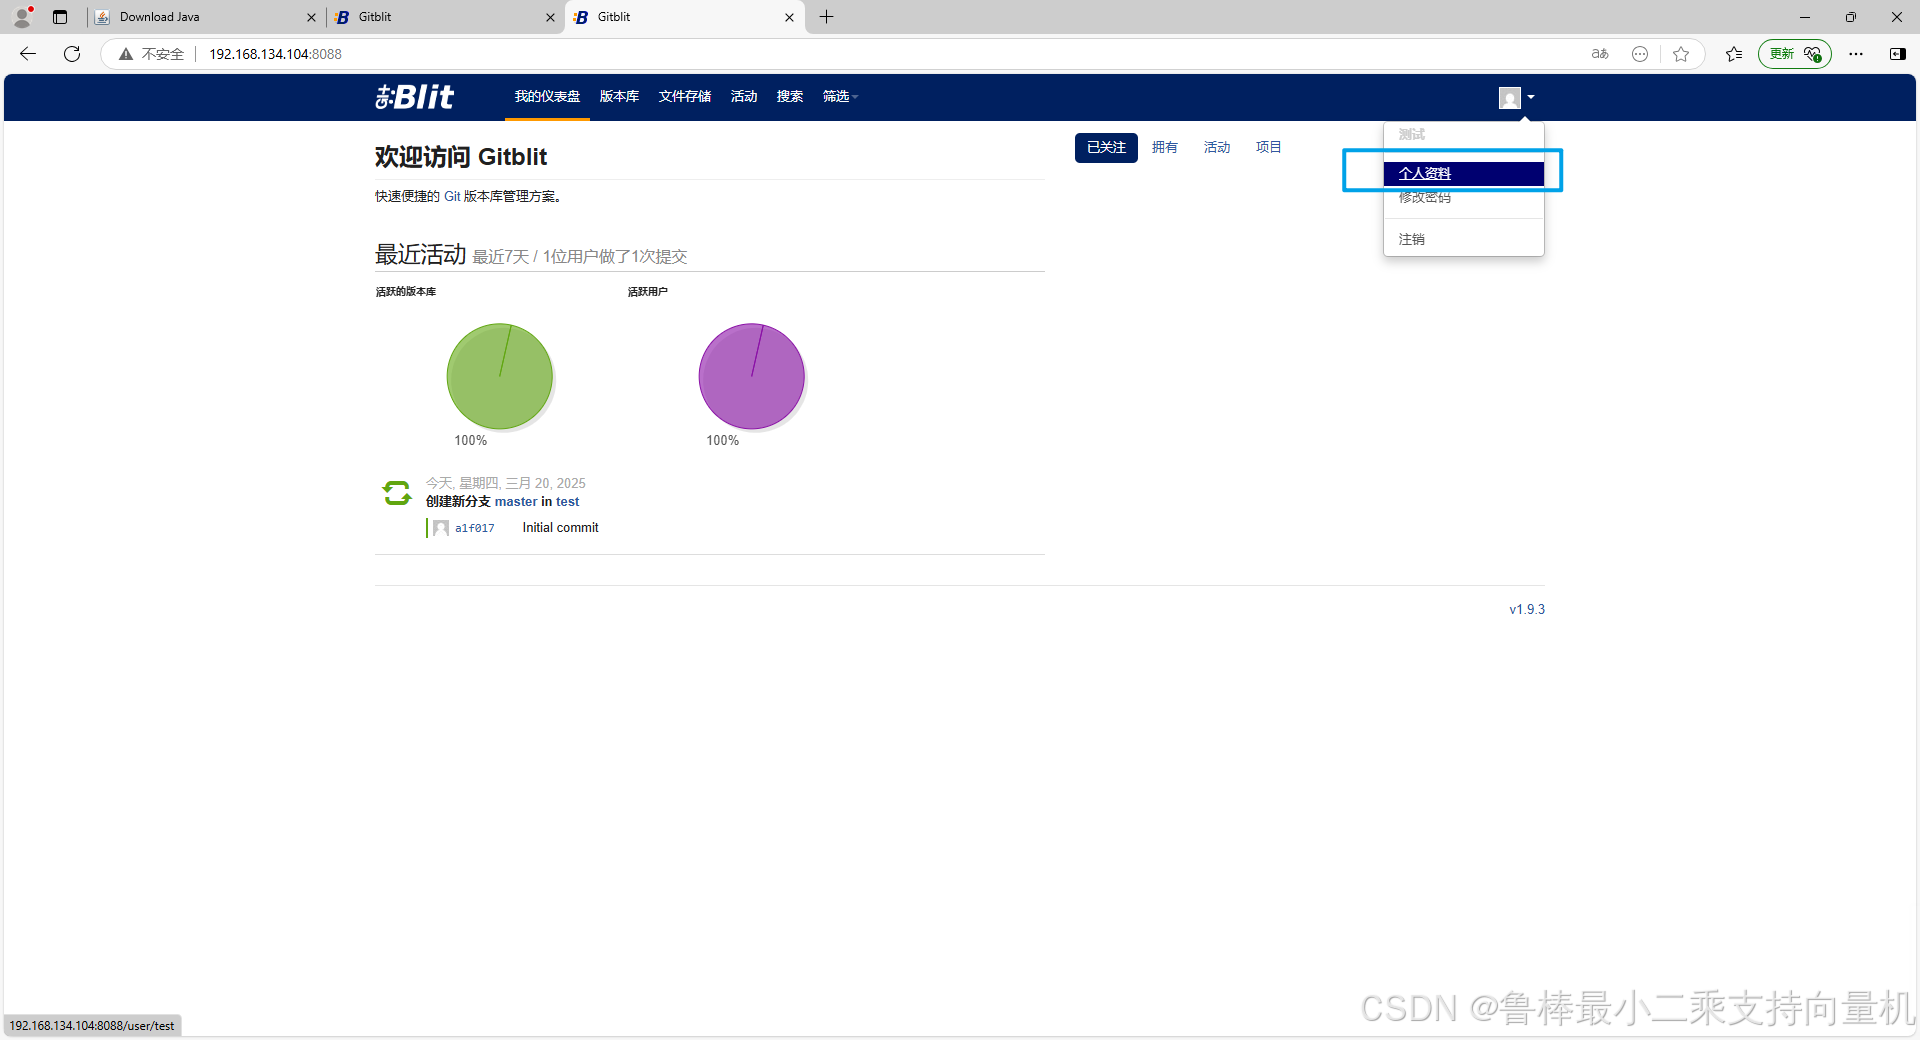The width and height of the screenshot is (1920, 1040).
Task: Open the browser settings ellipsis menu
Action: point(1856,54)
